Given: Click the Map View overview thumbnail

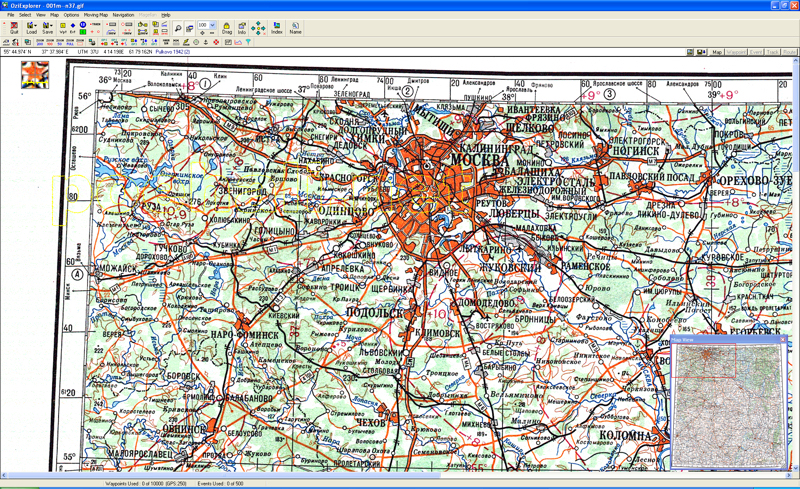Looking at the screenshot, I should 728,406.
